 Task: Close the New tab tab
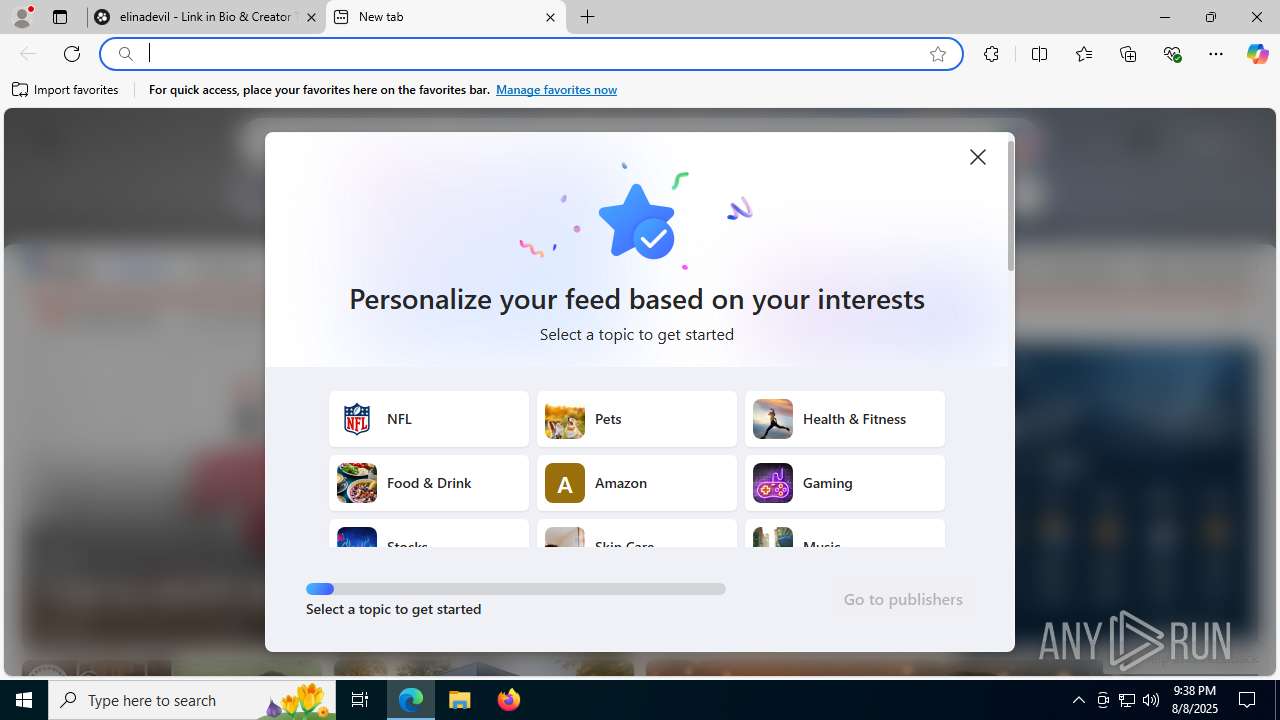pos(550,17)
